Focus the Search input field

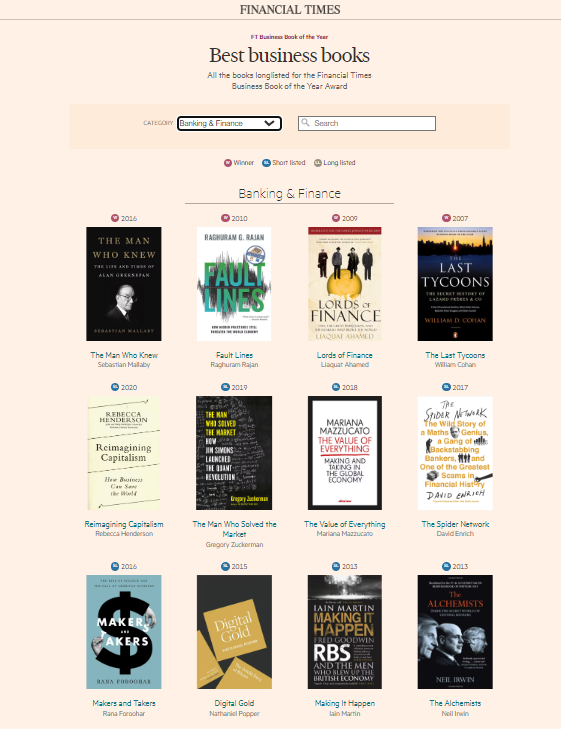pyautogui.click(x=367, y=123)
